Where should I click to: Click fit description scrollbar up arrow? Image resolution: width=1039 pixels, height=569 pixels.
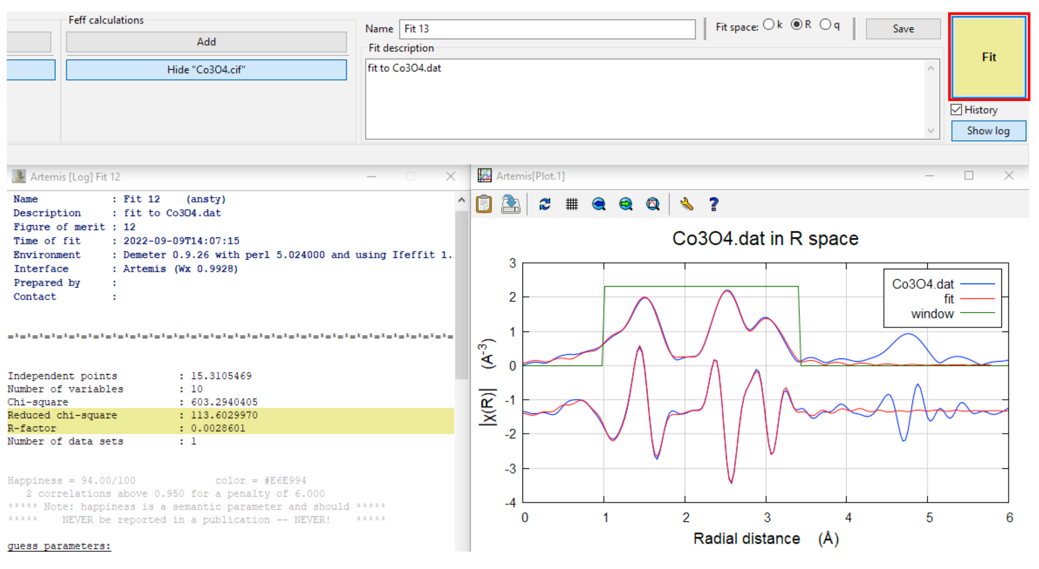(x=931, y=68)
